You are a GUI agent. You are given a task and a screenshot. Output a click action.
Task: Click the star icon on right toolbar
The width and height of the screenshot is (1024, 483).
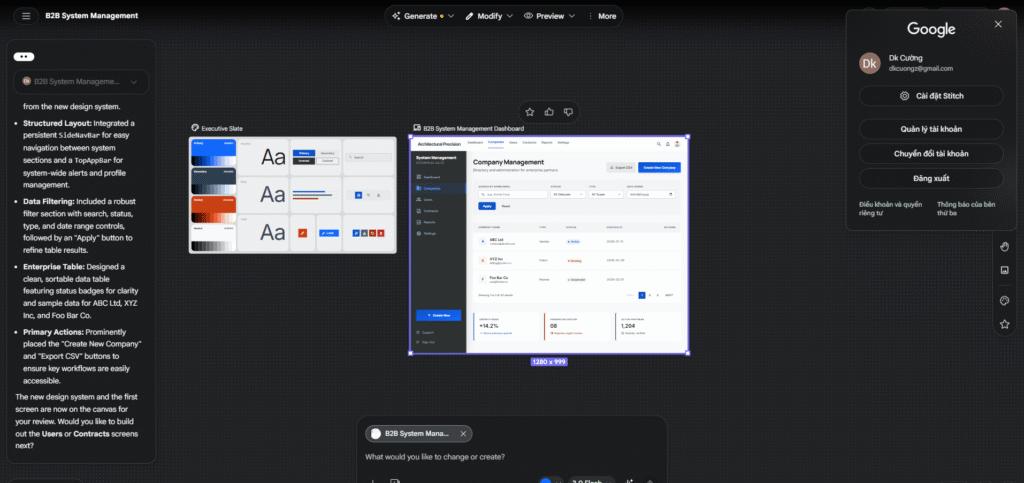pyautogui.click(x=1004, y=324)
